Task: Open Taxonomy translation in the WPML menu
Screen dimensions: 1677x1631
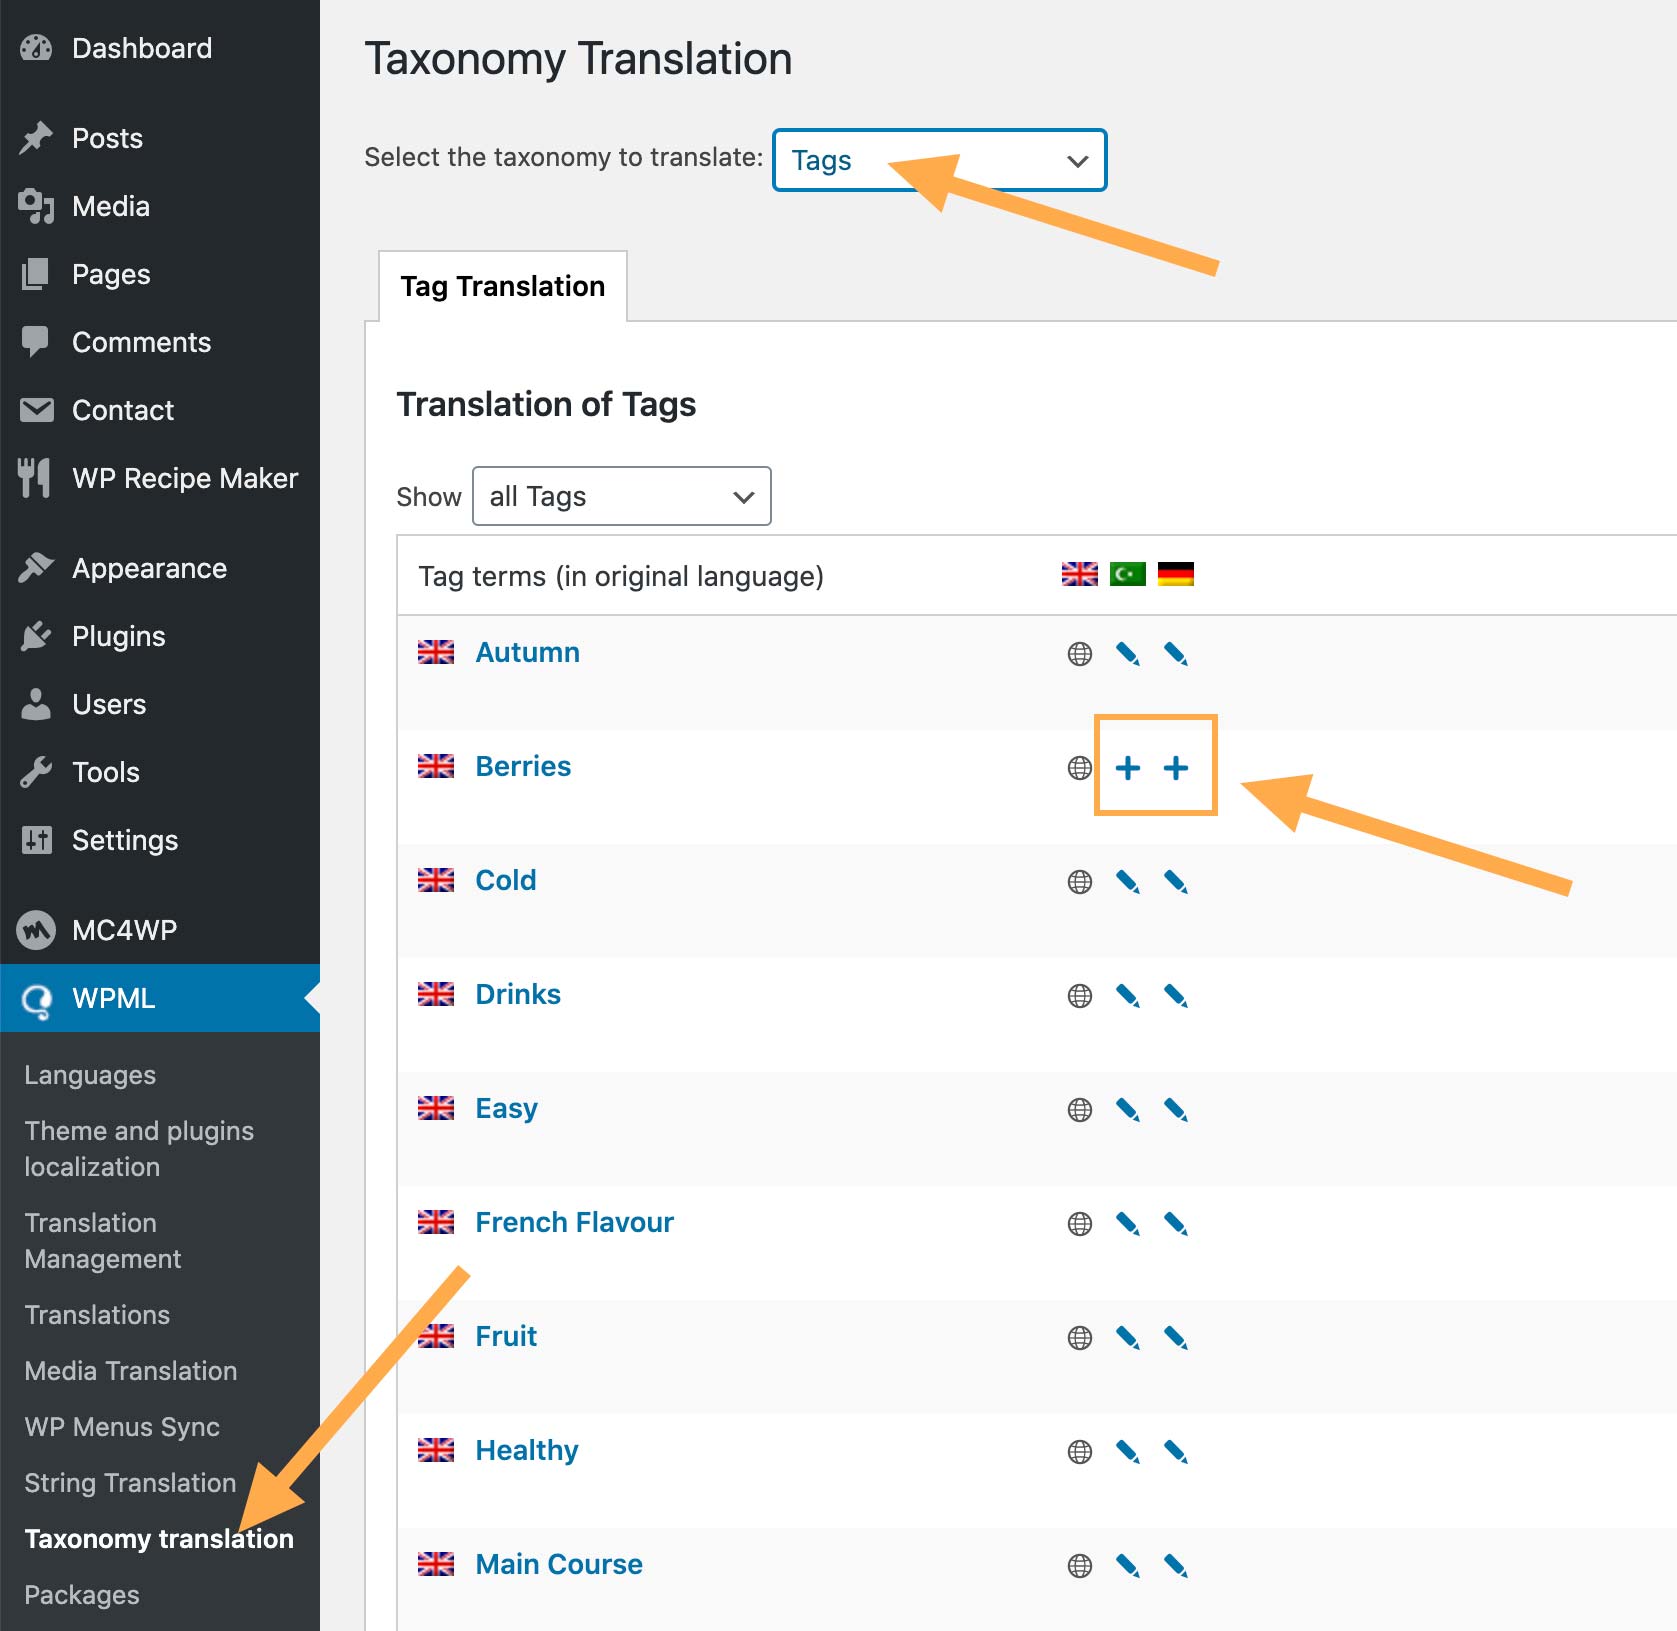Action: point(157,1539)
